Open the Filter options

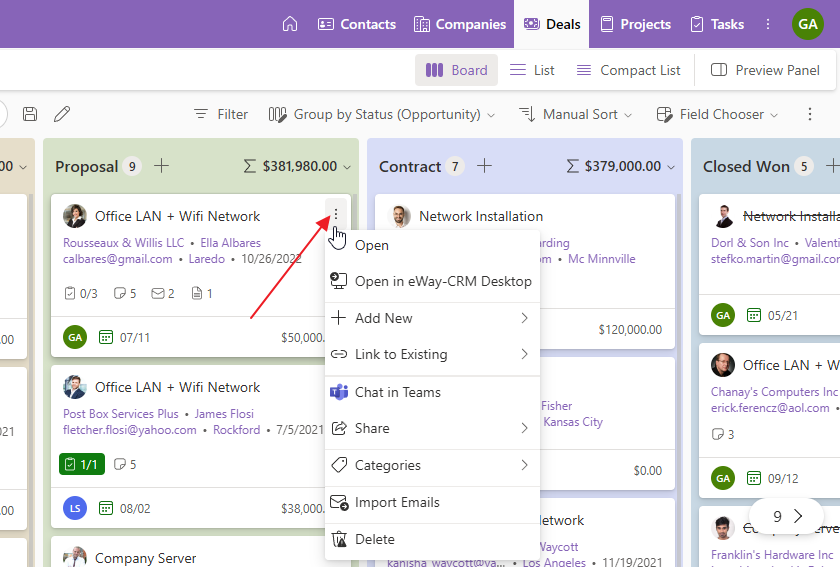click(x=221, y=114)
